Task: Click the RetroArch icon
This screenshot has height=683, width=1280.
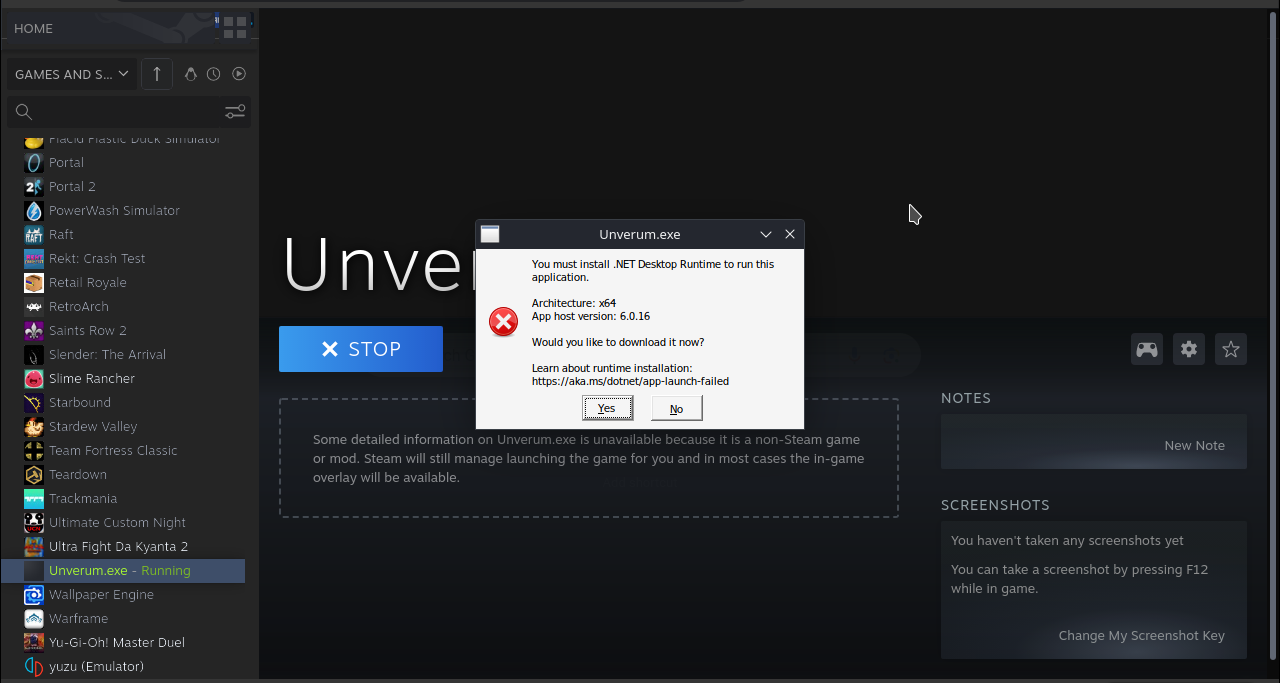Action: click(x=34, y=306)
